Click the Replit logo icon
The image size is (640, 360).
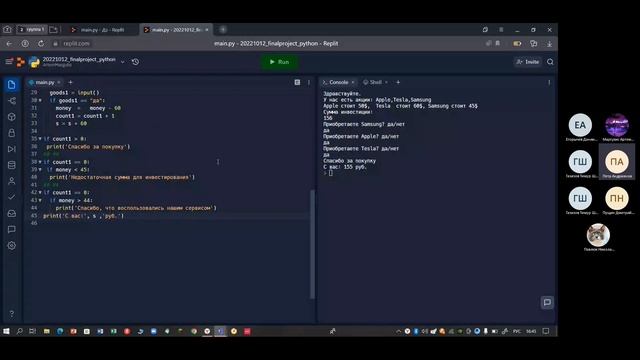point(20,62)
